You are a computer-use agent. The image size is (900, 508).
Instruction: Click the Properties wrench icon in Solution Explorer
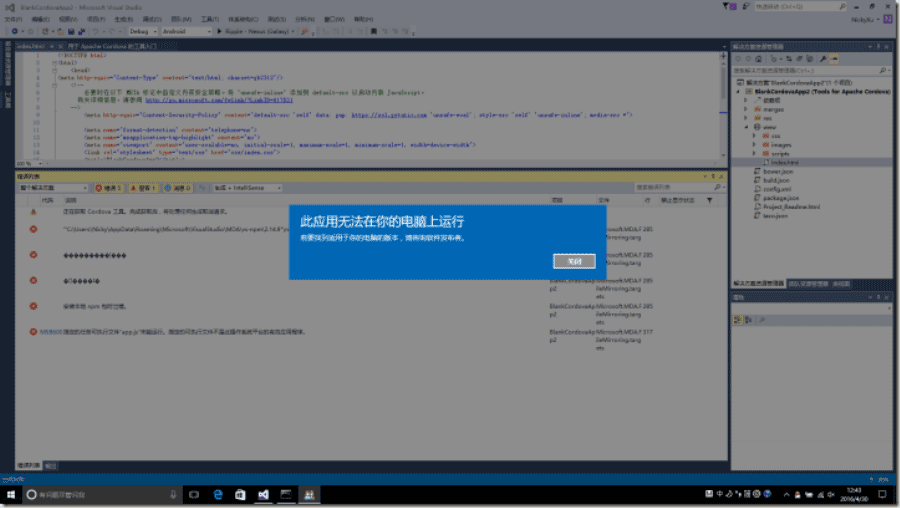(x=823, y=59)
